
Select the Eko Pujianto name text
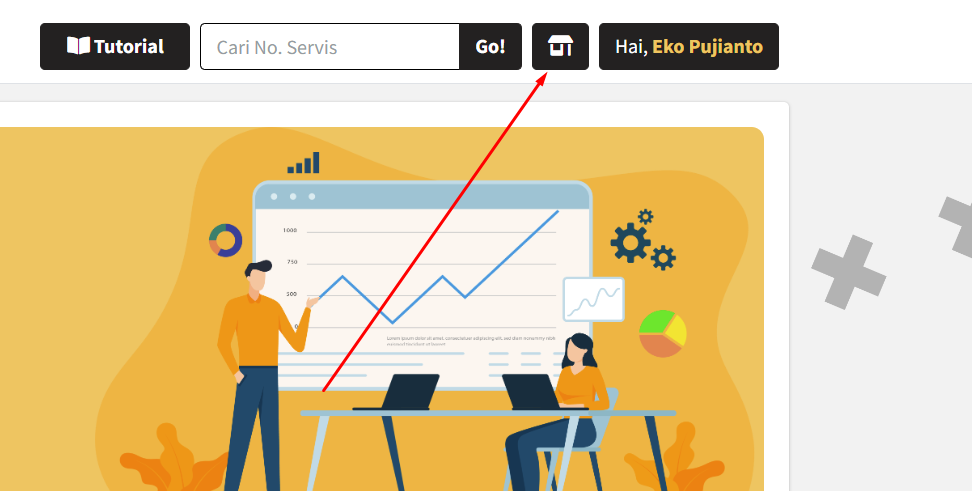tap(707, 46)
